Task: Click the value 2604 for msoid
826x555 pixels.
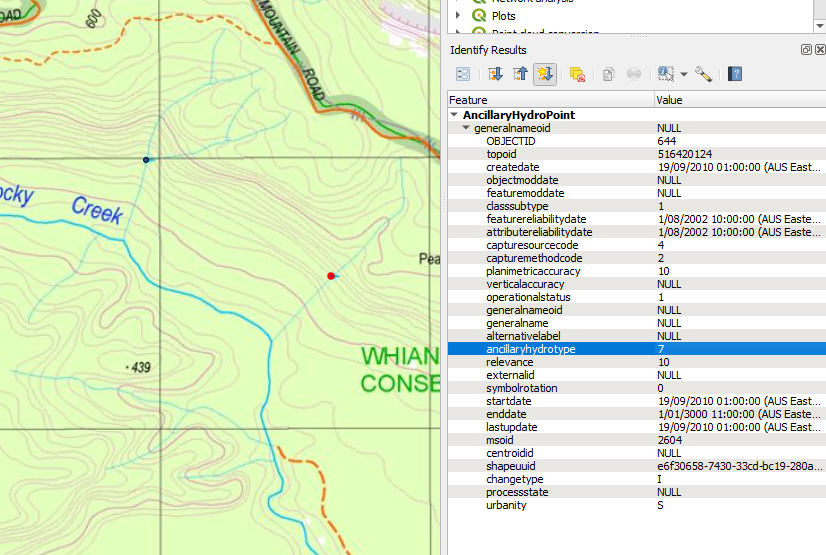Action: [x=670, y=440]
